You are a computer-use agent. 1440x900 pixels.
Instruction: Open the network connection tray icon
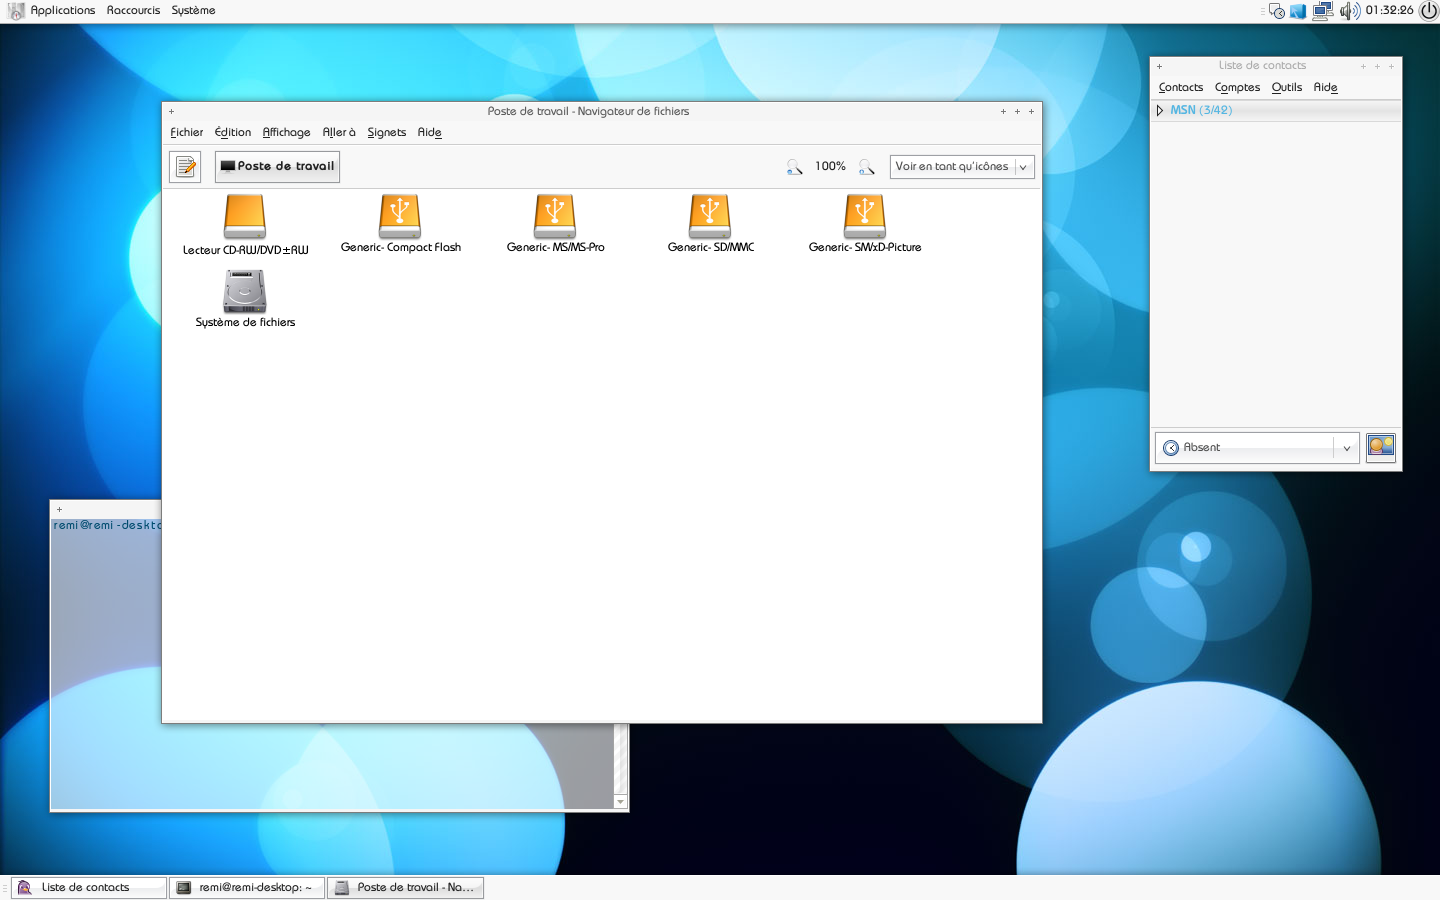click(1322, 11)
